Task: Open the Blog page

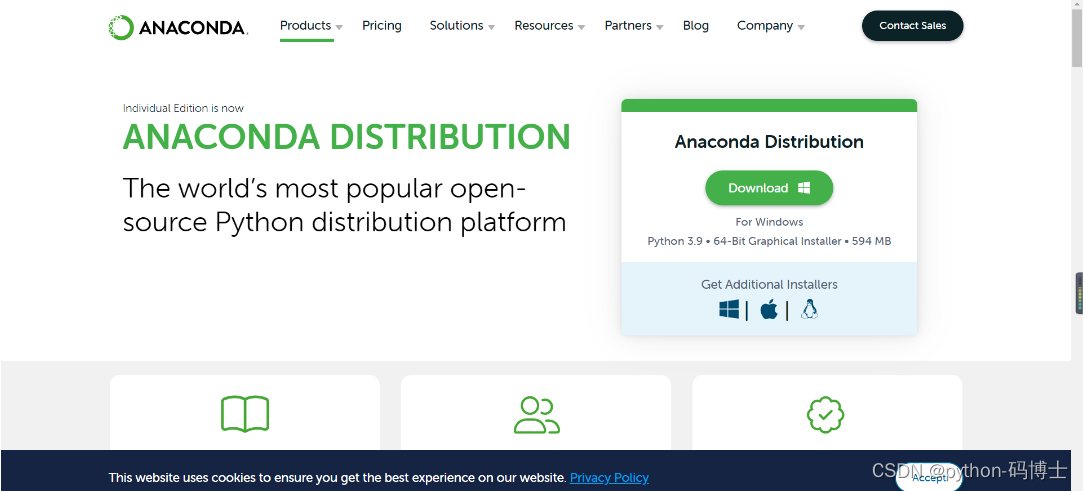Action: click(x=695, y=26)
